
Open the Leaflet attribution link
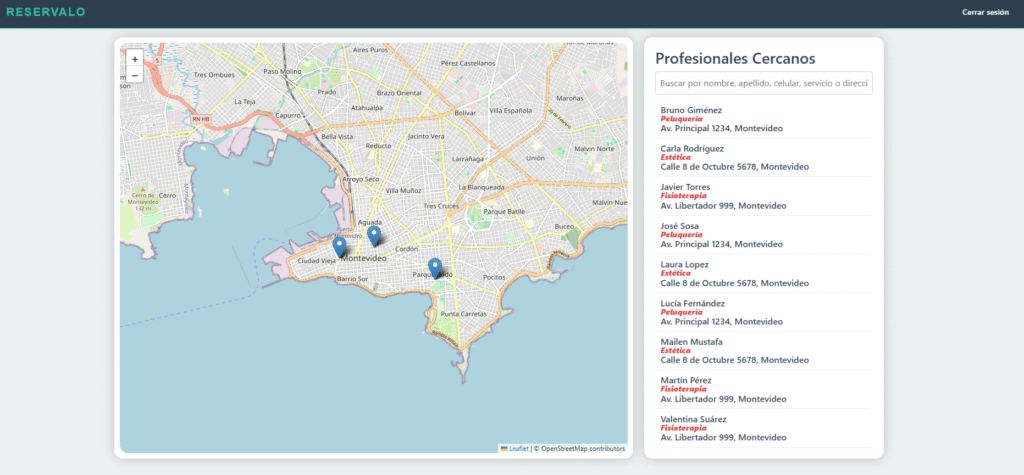tap(518, 449)
